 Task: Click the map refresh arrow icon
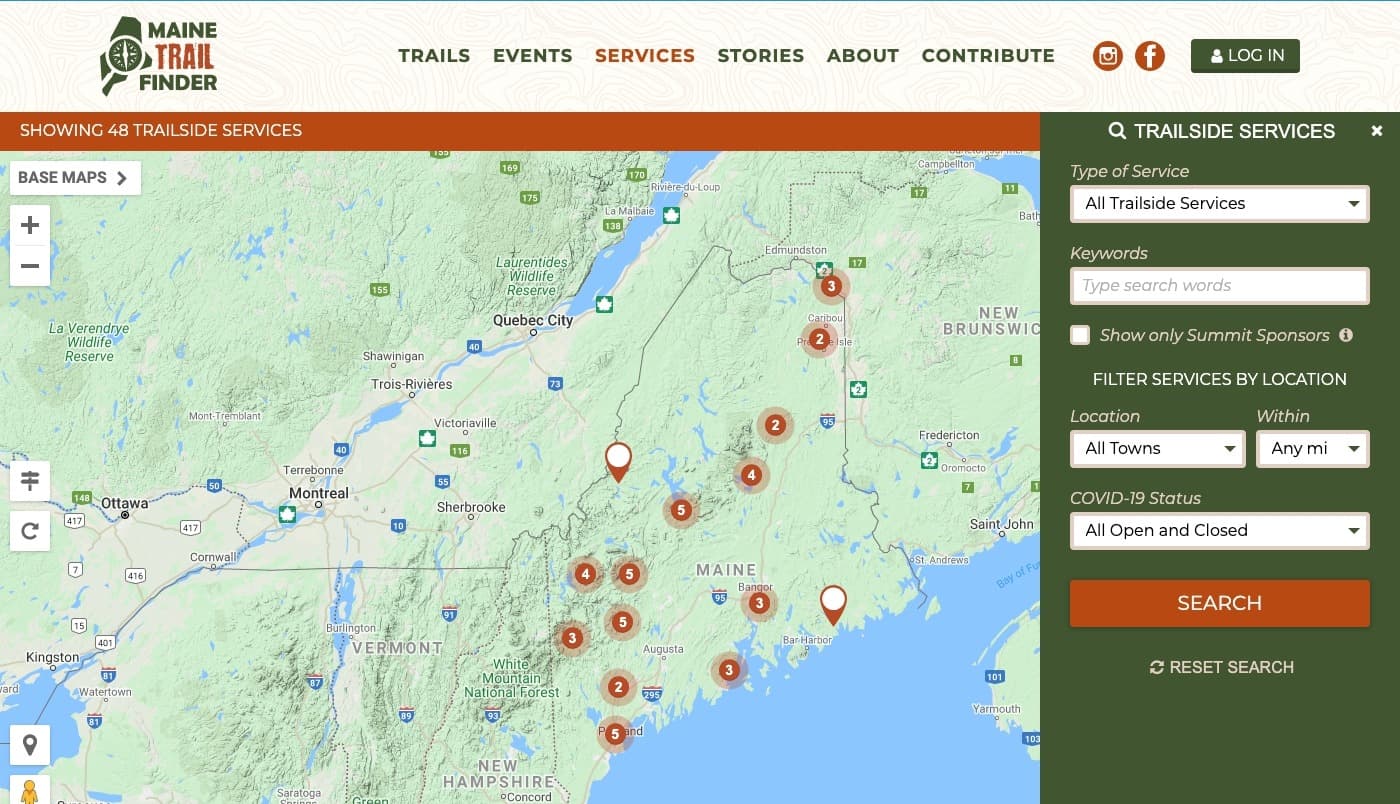click(x=30, y=531)
